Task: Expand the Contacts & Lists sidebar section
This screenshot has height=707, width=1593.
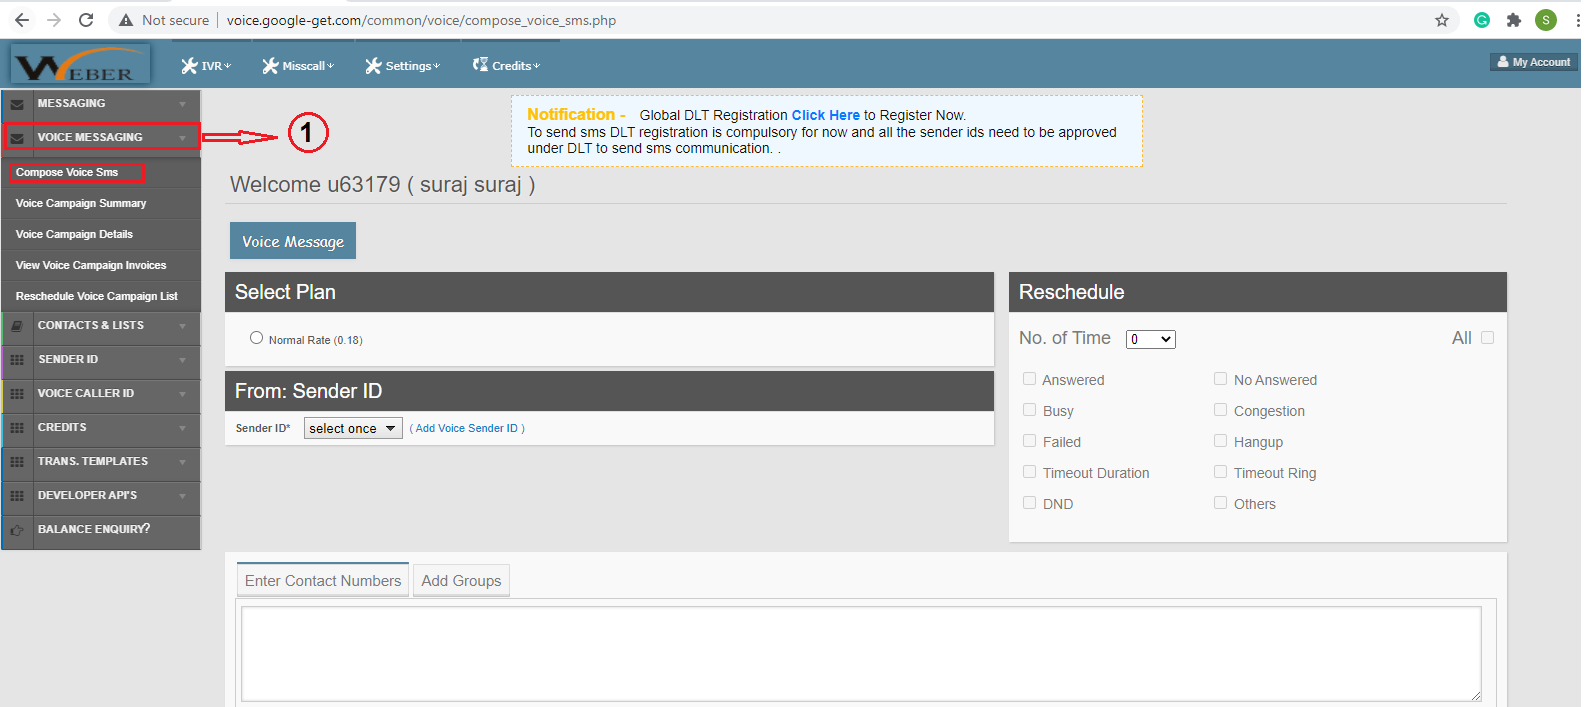Action: [x=100, y=326]
